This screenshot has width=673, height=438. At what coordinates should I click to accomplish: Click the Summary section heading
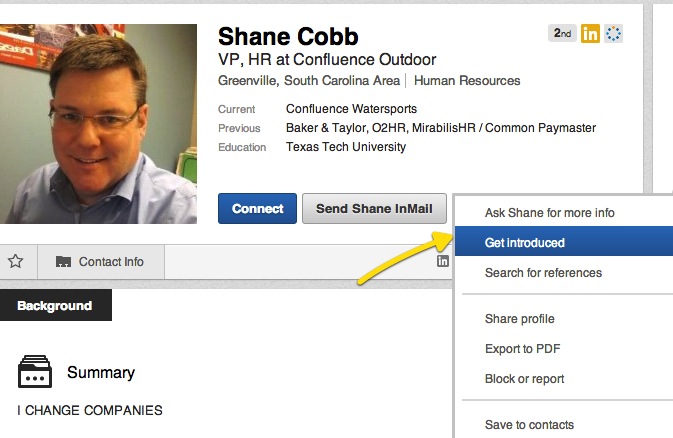pos(101,372)
